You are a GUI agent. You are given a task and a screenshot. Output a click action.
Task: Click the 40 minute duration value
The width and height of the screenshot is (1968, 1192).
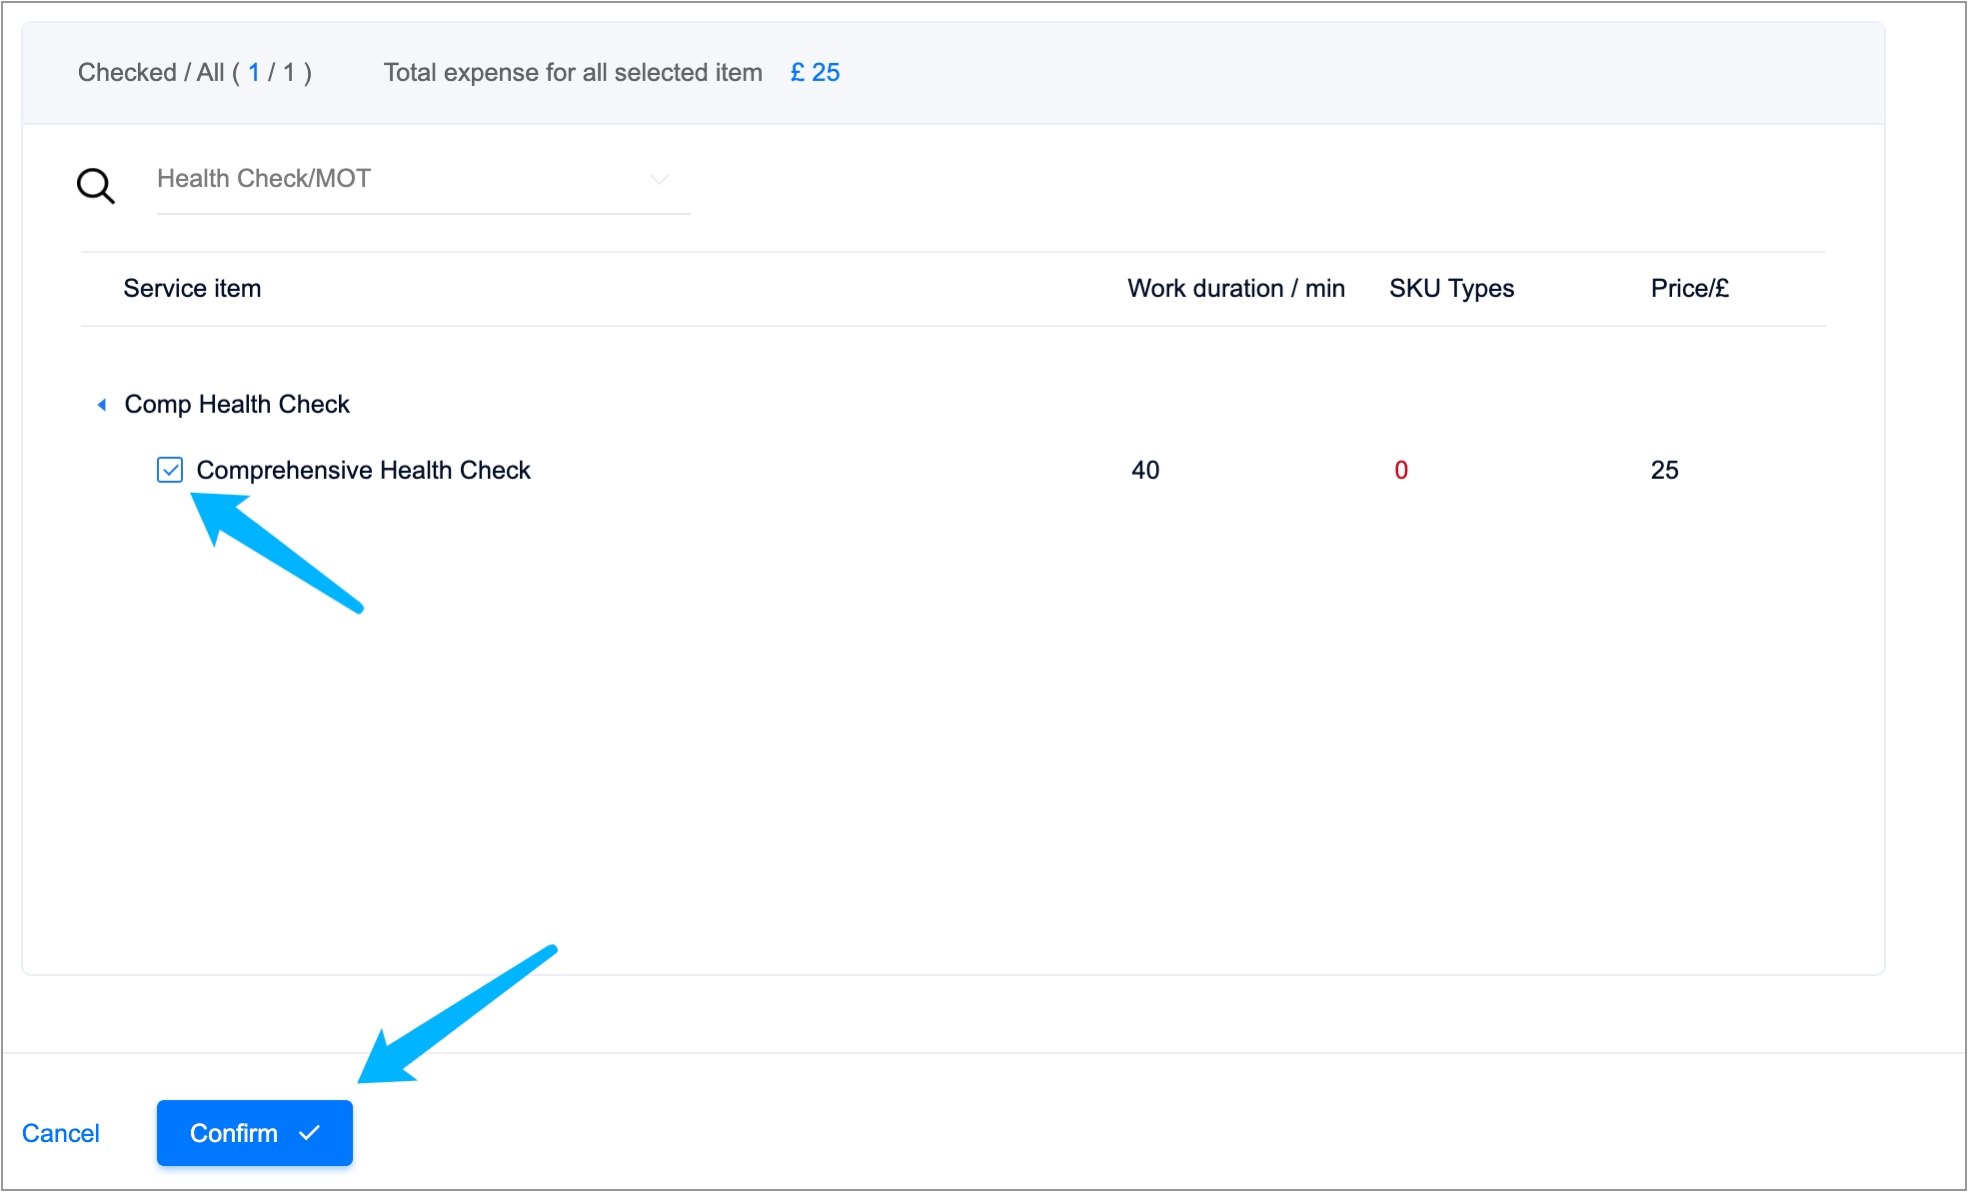(1145, 470)
